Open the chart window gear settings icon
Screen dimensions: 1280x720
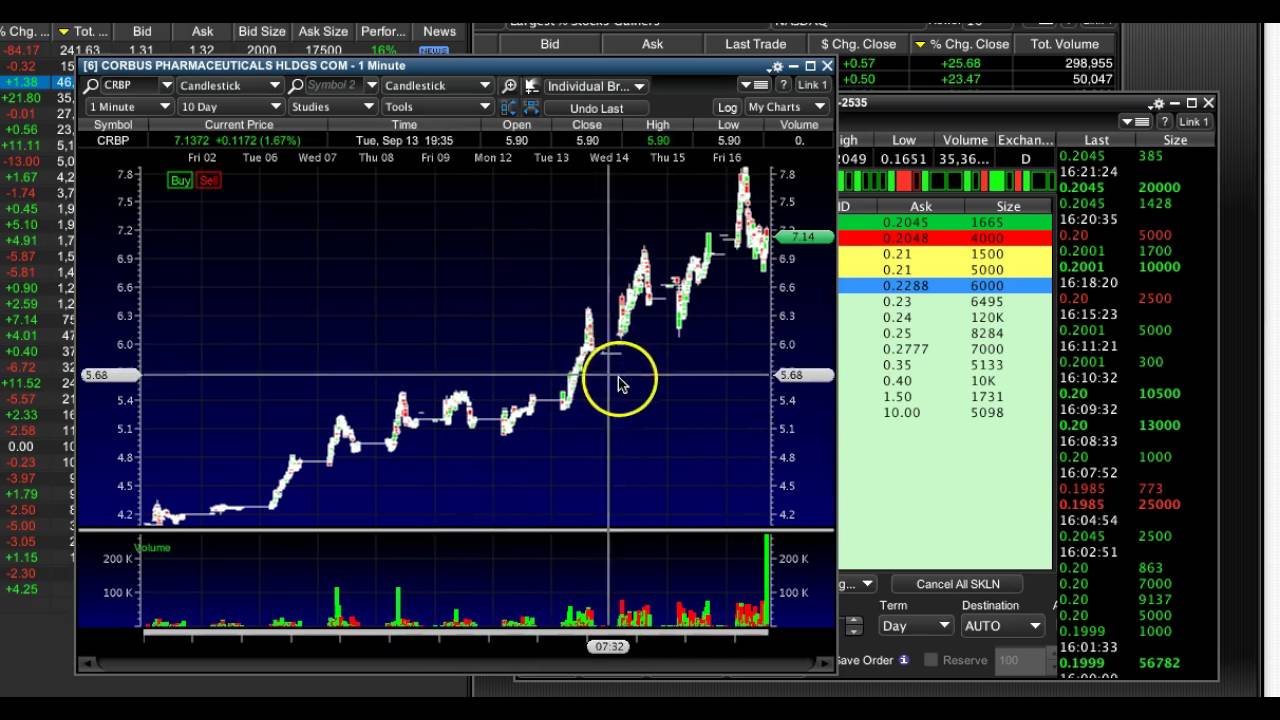(x=777, y=67)
